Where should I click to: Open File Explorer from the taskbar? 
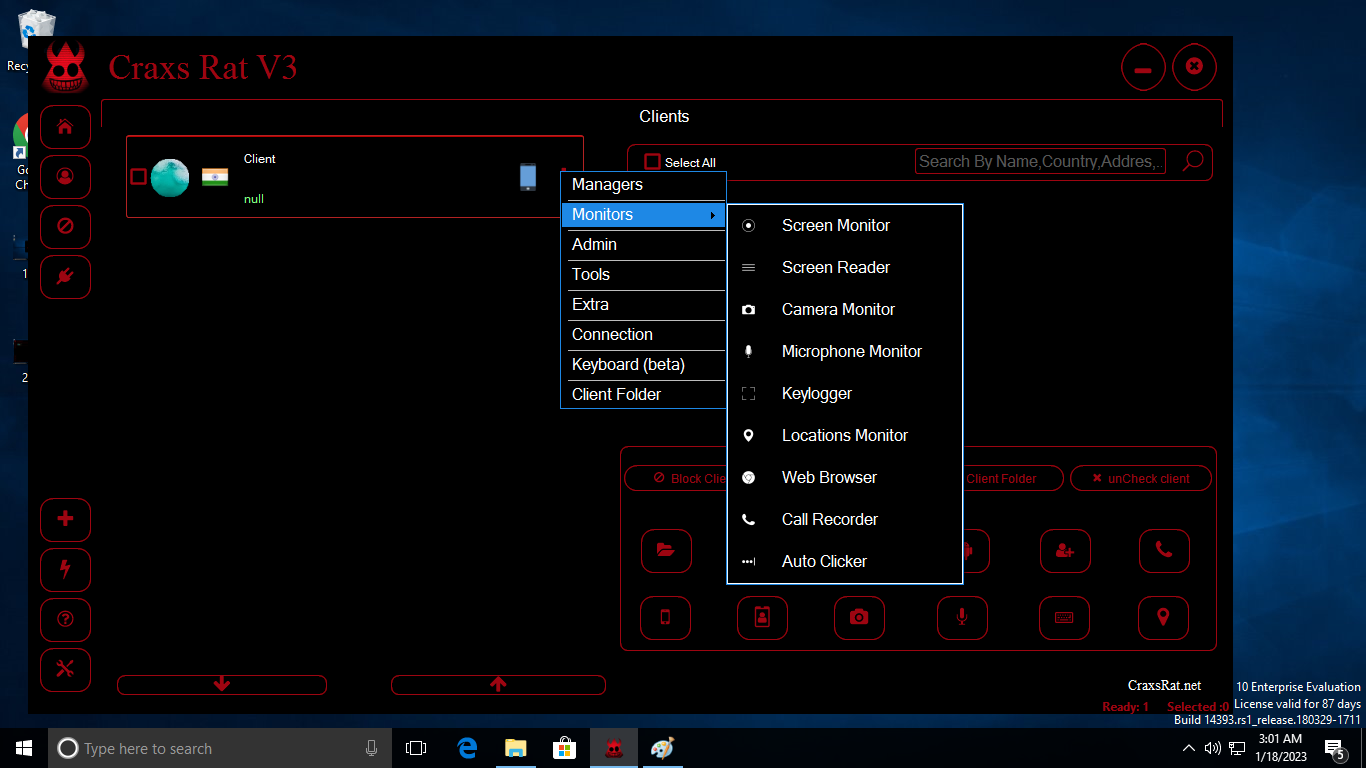pos(515,748)
